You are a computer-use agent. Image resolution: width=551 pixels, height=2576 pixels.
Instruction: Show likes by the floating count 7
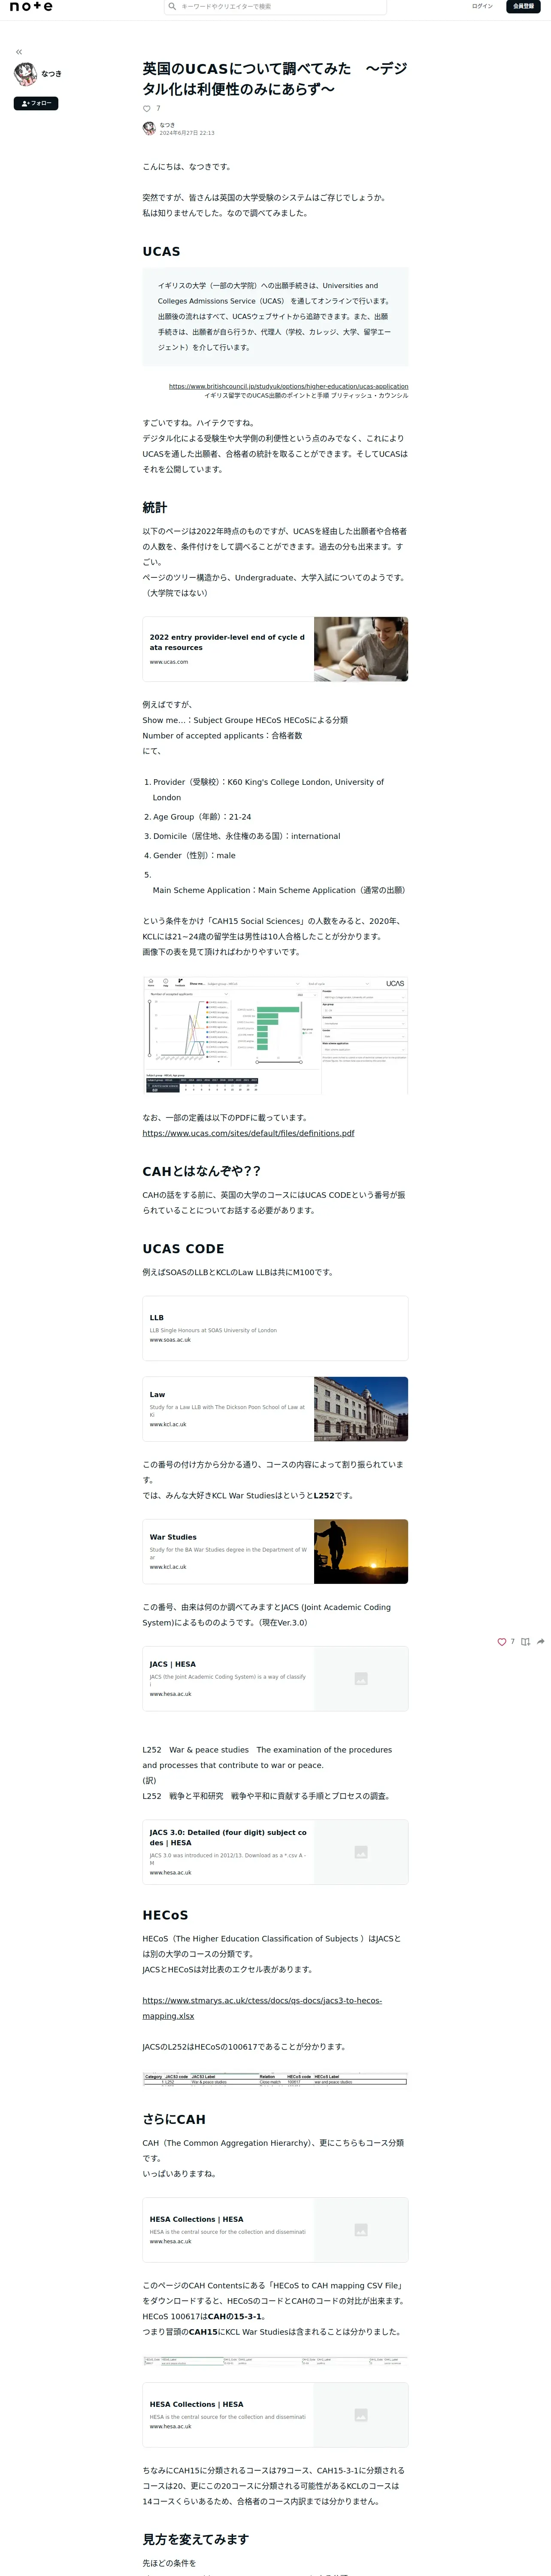point(513,1642)
